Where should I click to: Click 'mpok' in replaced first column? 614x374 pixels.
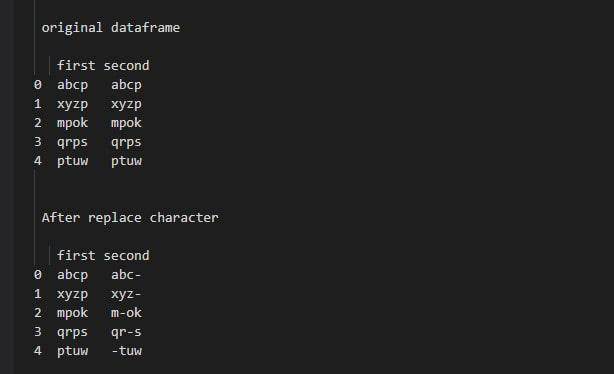tap(72, 313)
